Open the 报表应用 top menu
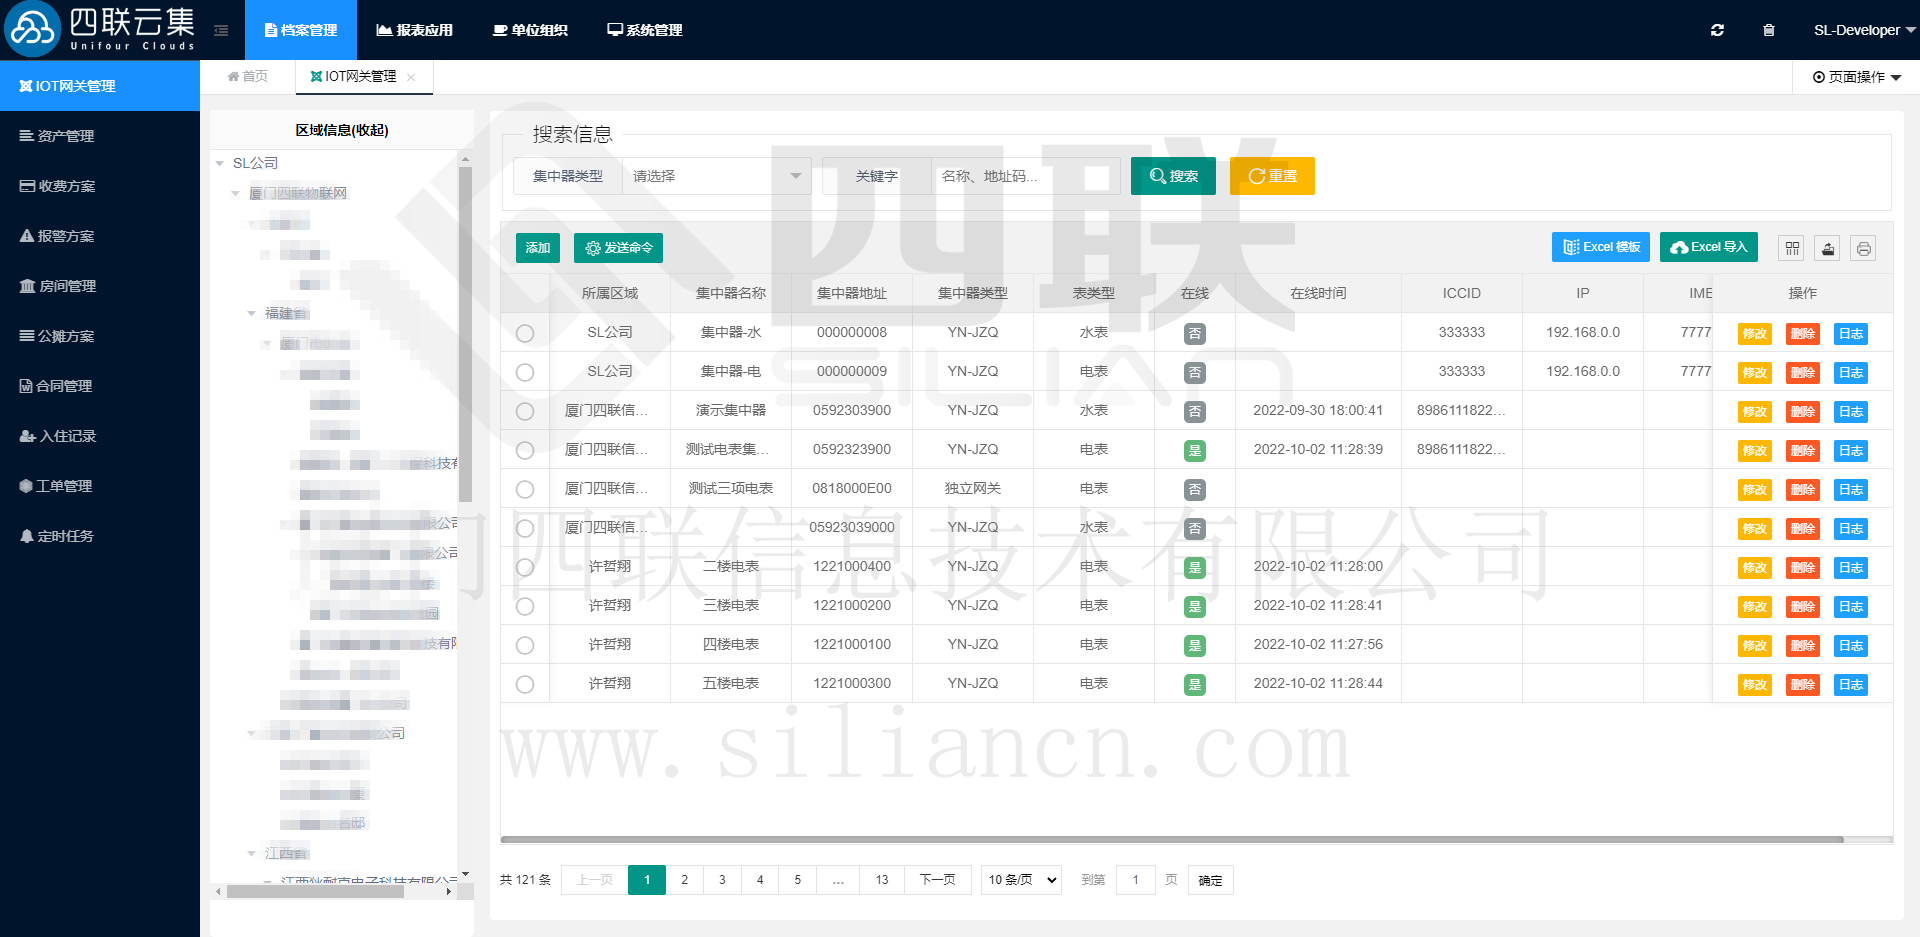Viewport: 1920px width, 937px height. pyautogui.click(x=414, y=30)
